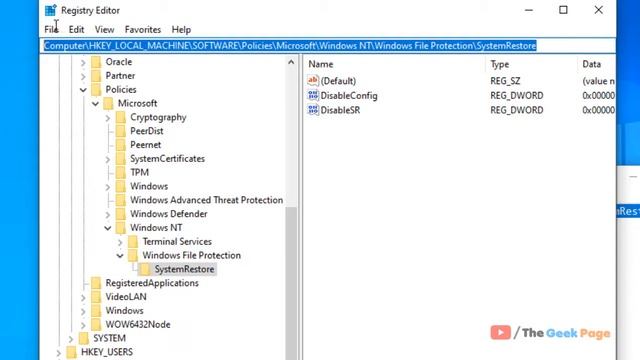Open the Help menu

tap(181, 29)
